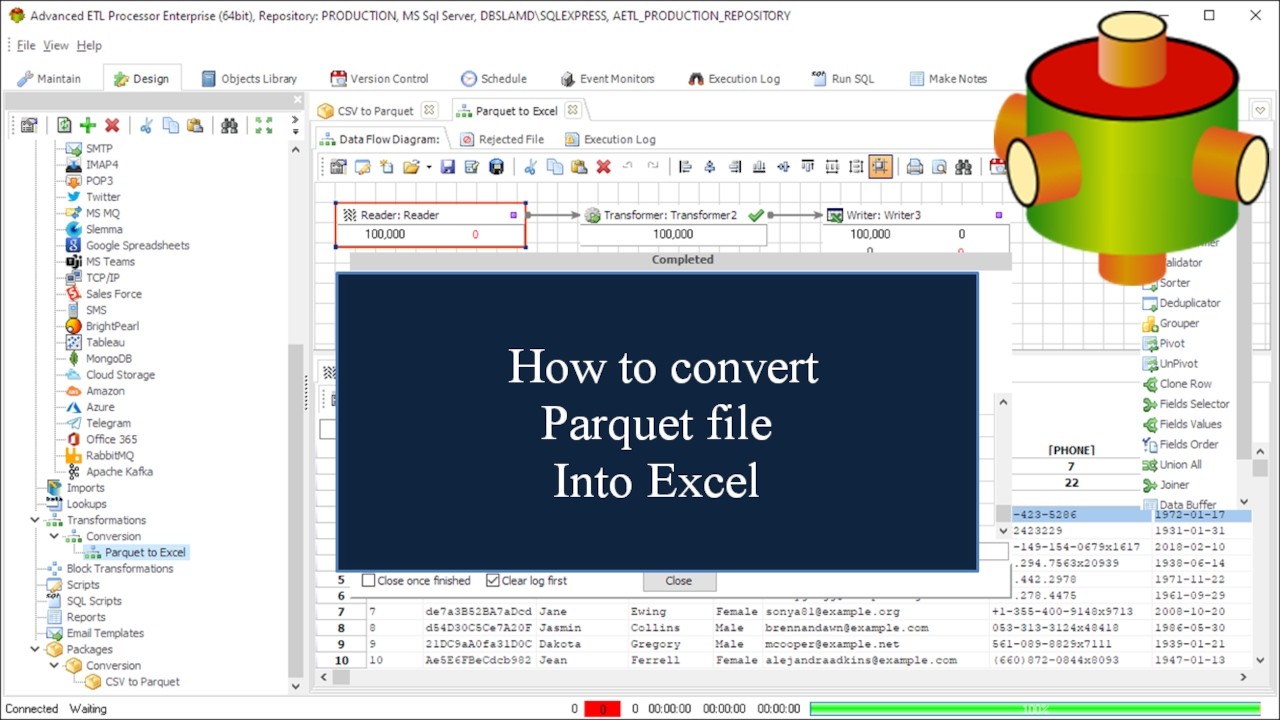1280x720 pixels.
Task: Open the Version Control tab
Action: [x=379, y=78]
